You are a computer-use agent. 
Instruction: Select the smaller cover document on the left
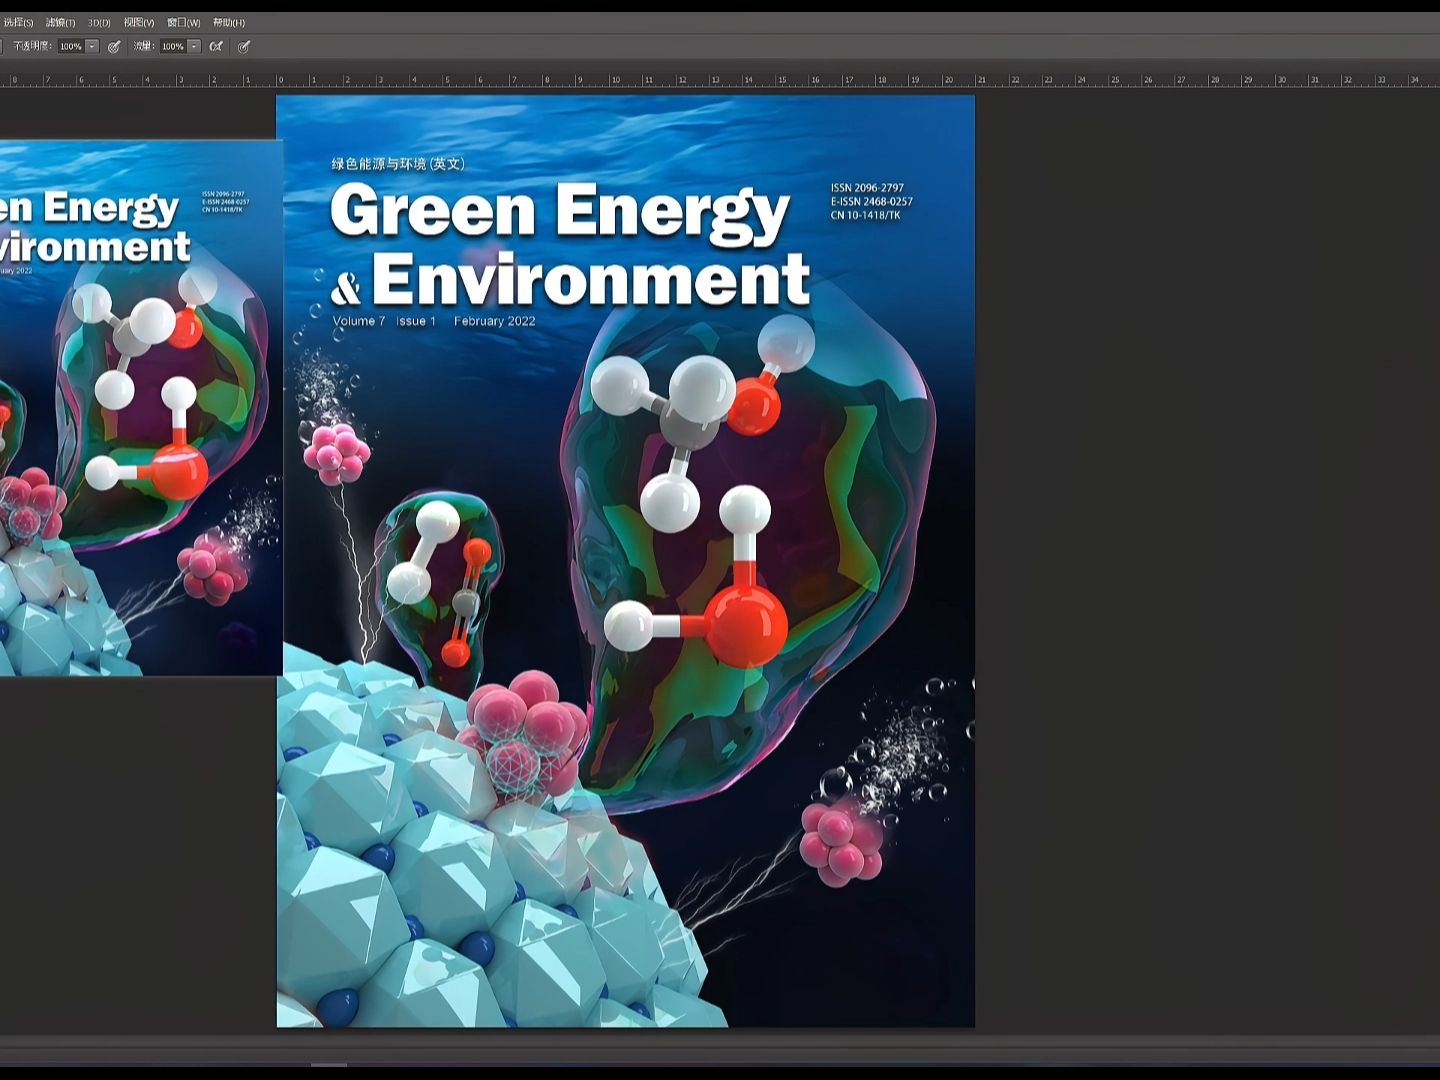[140, 408]
